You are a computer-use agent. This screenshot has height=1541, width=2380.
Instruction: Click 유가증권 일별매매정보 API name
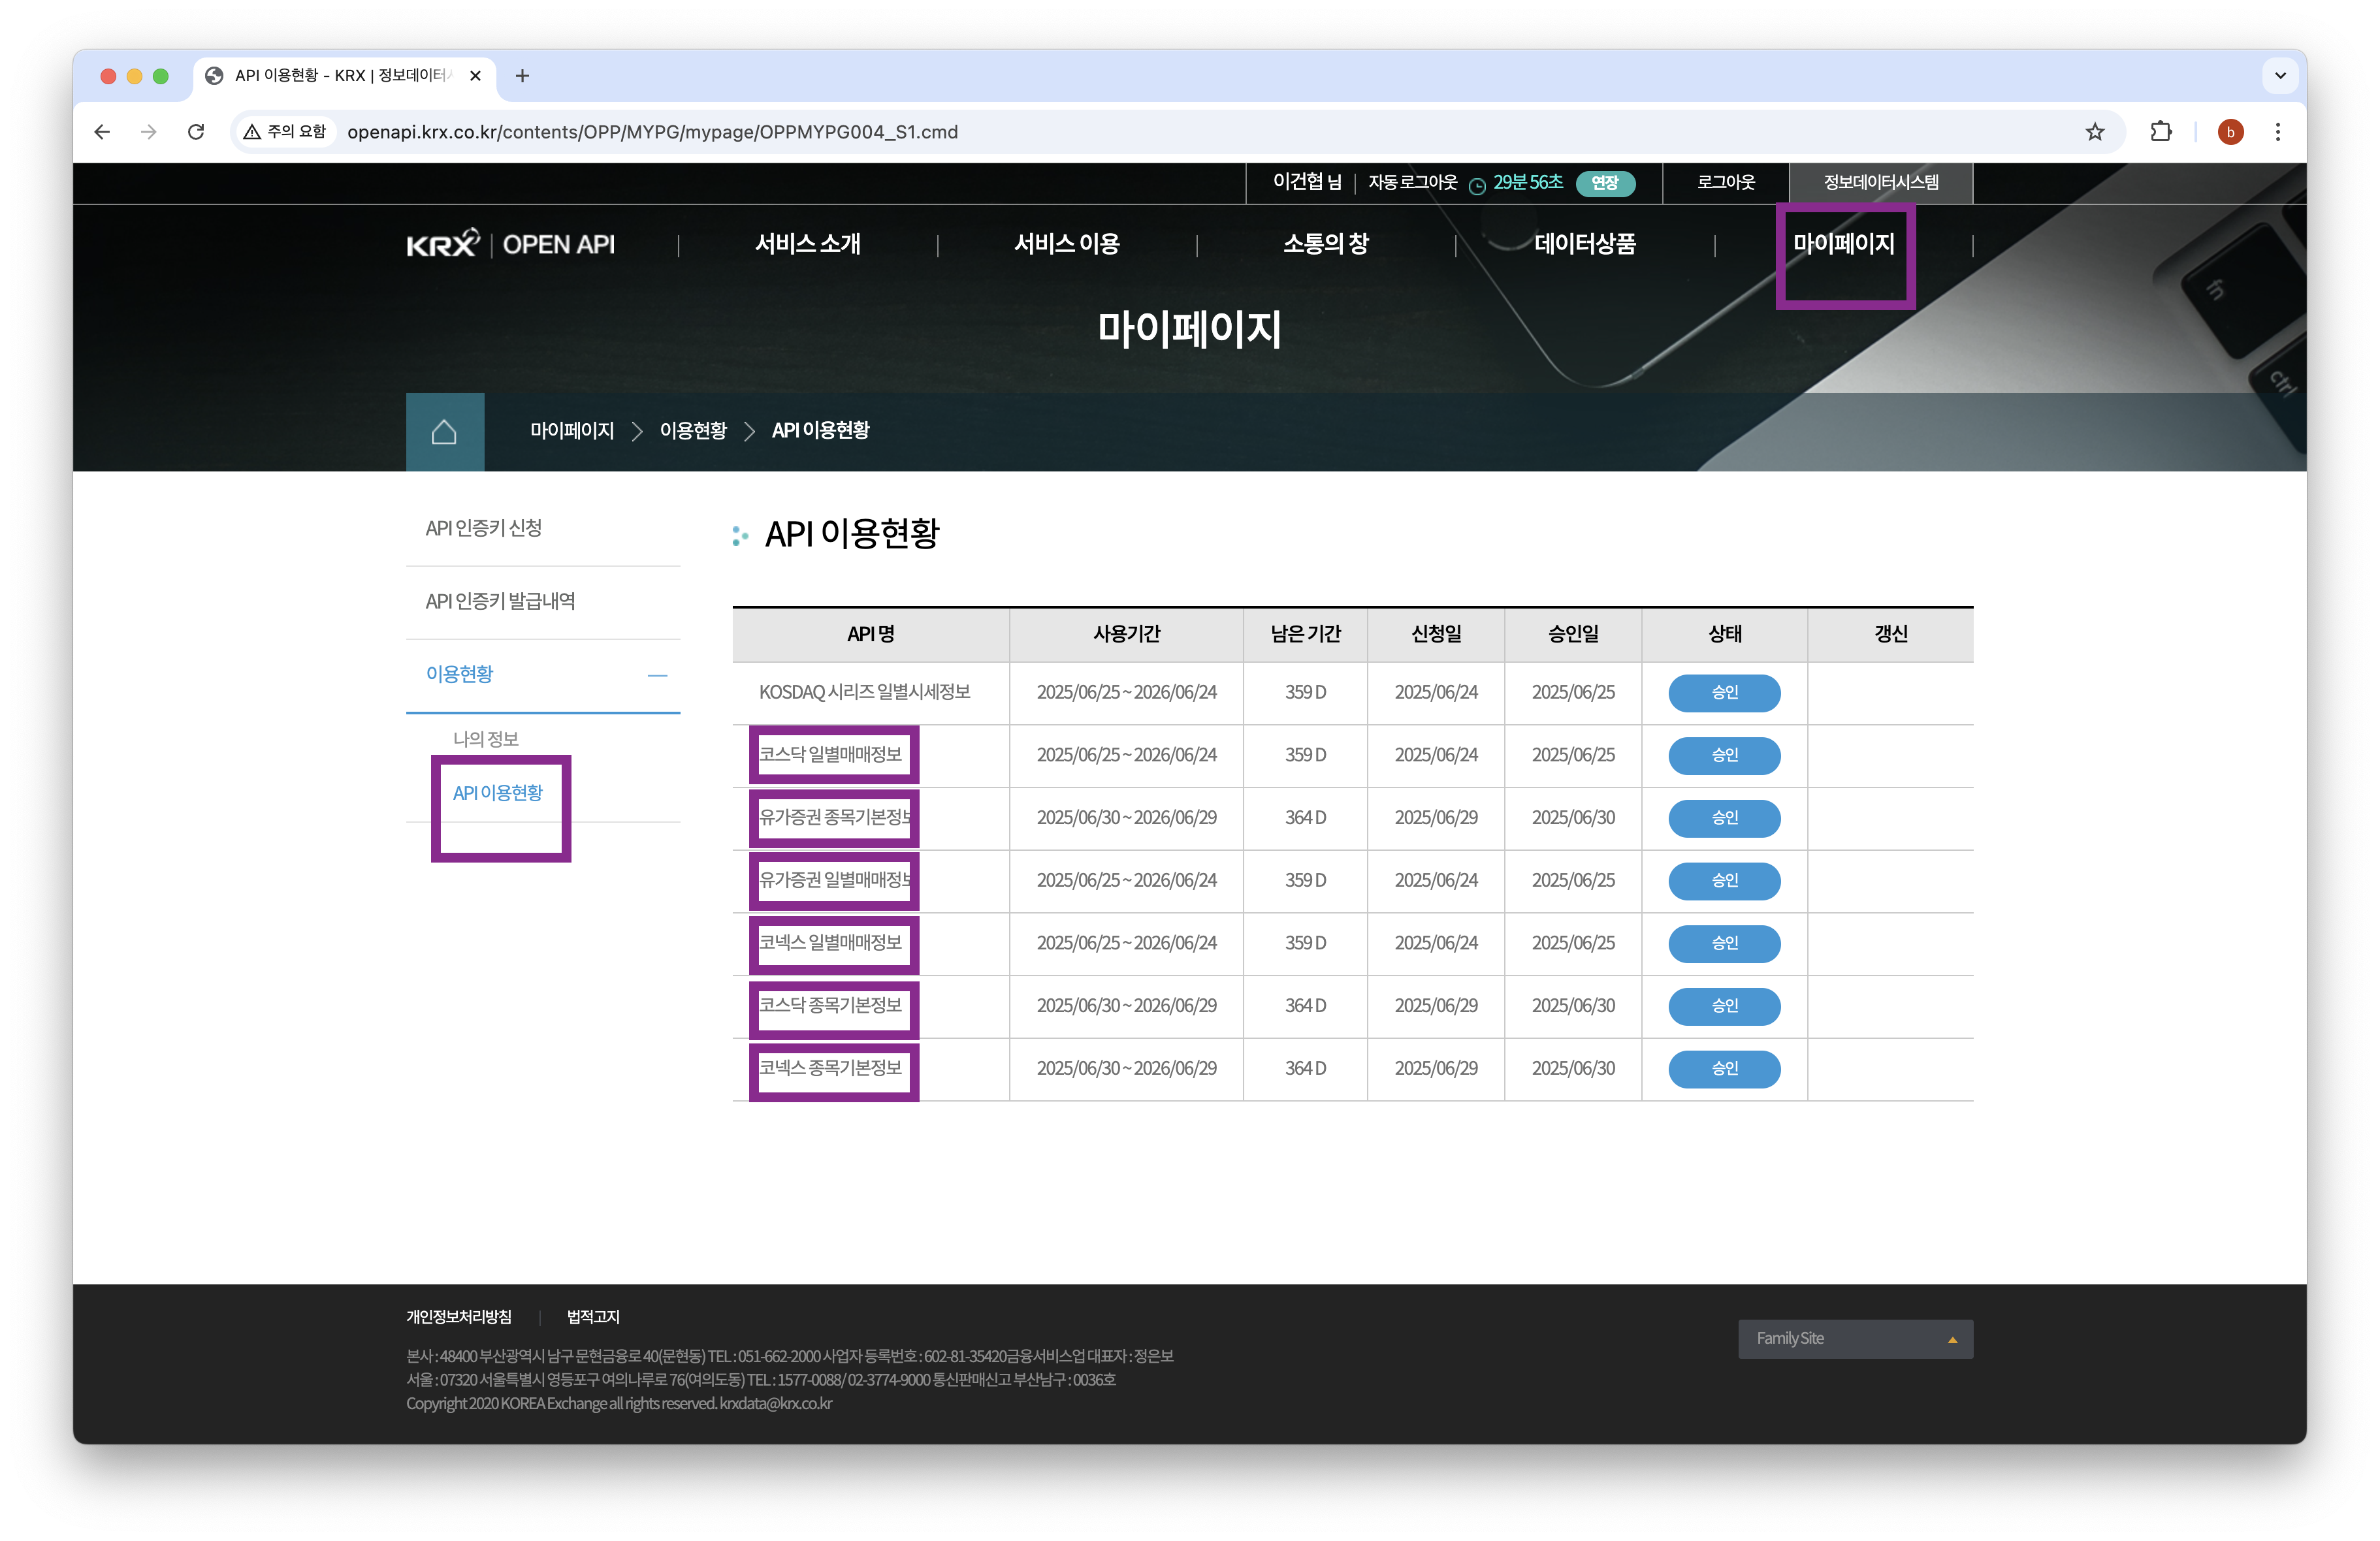pos(835,880)
